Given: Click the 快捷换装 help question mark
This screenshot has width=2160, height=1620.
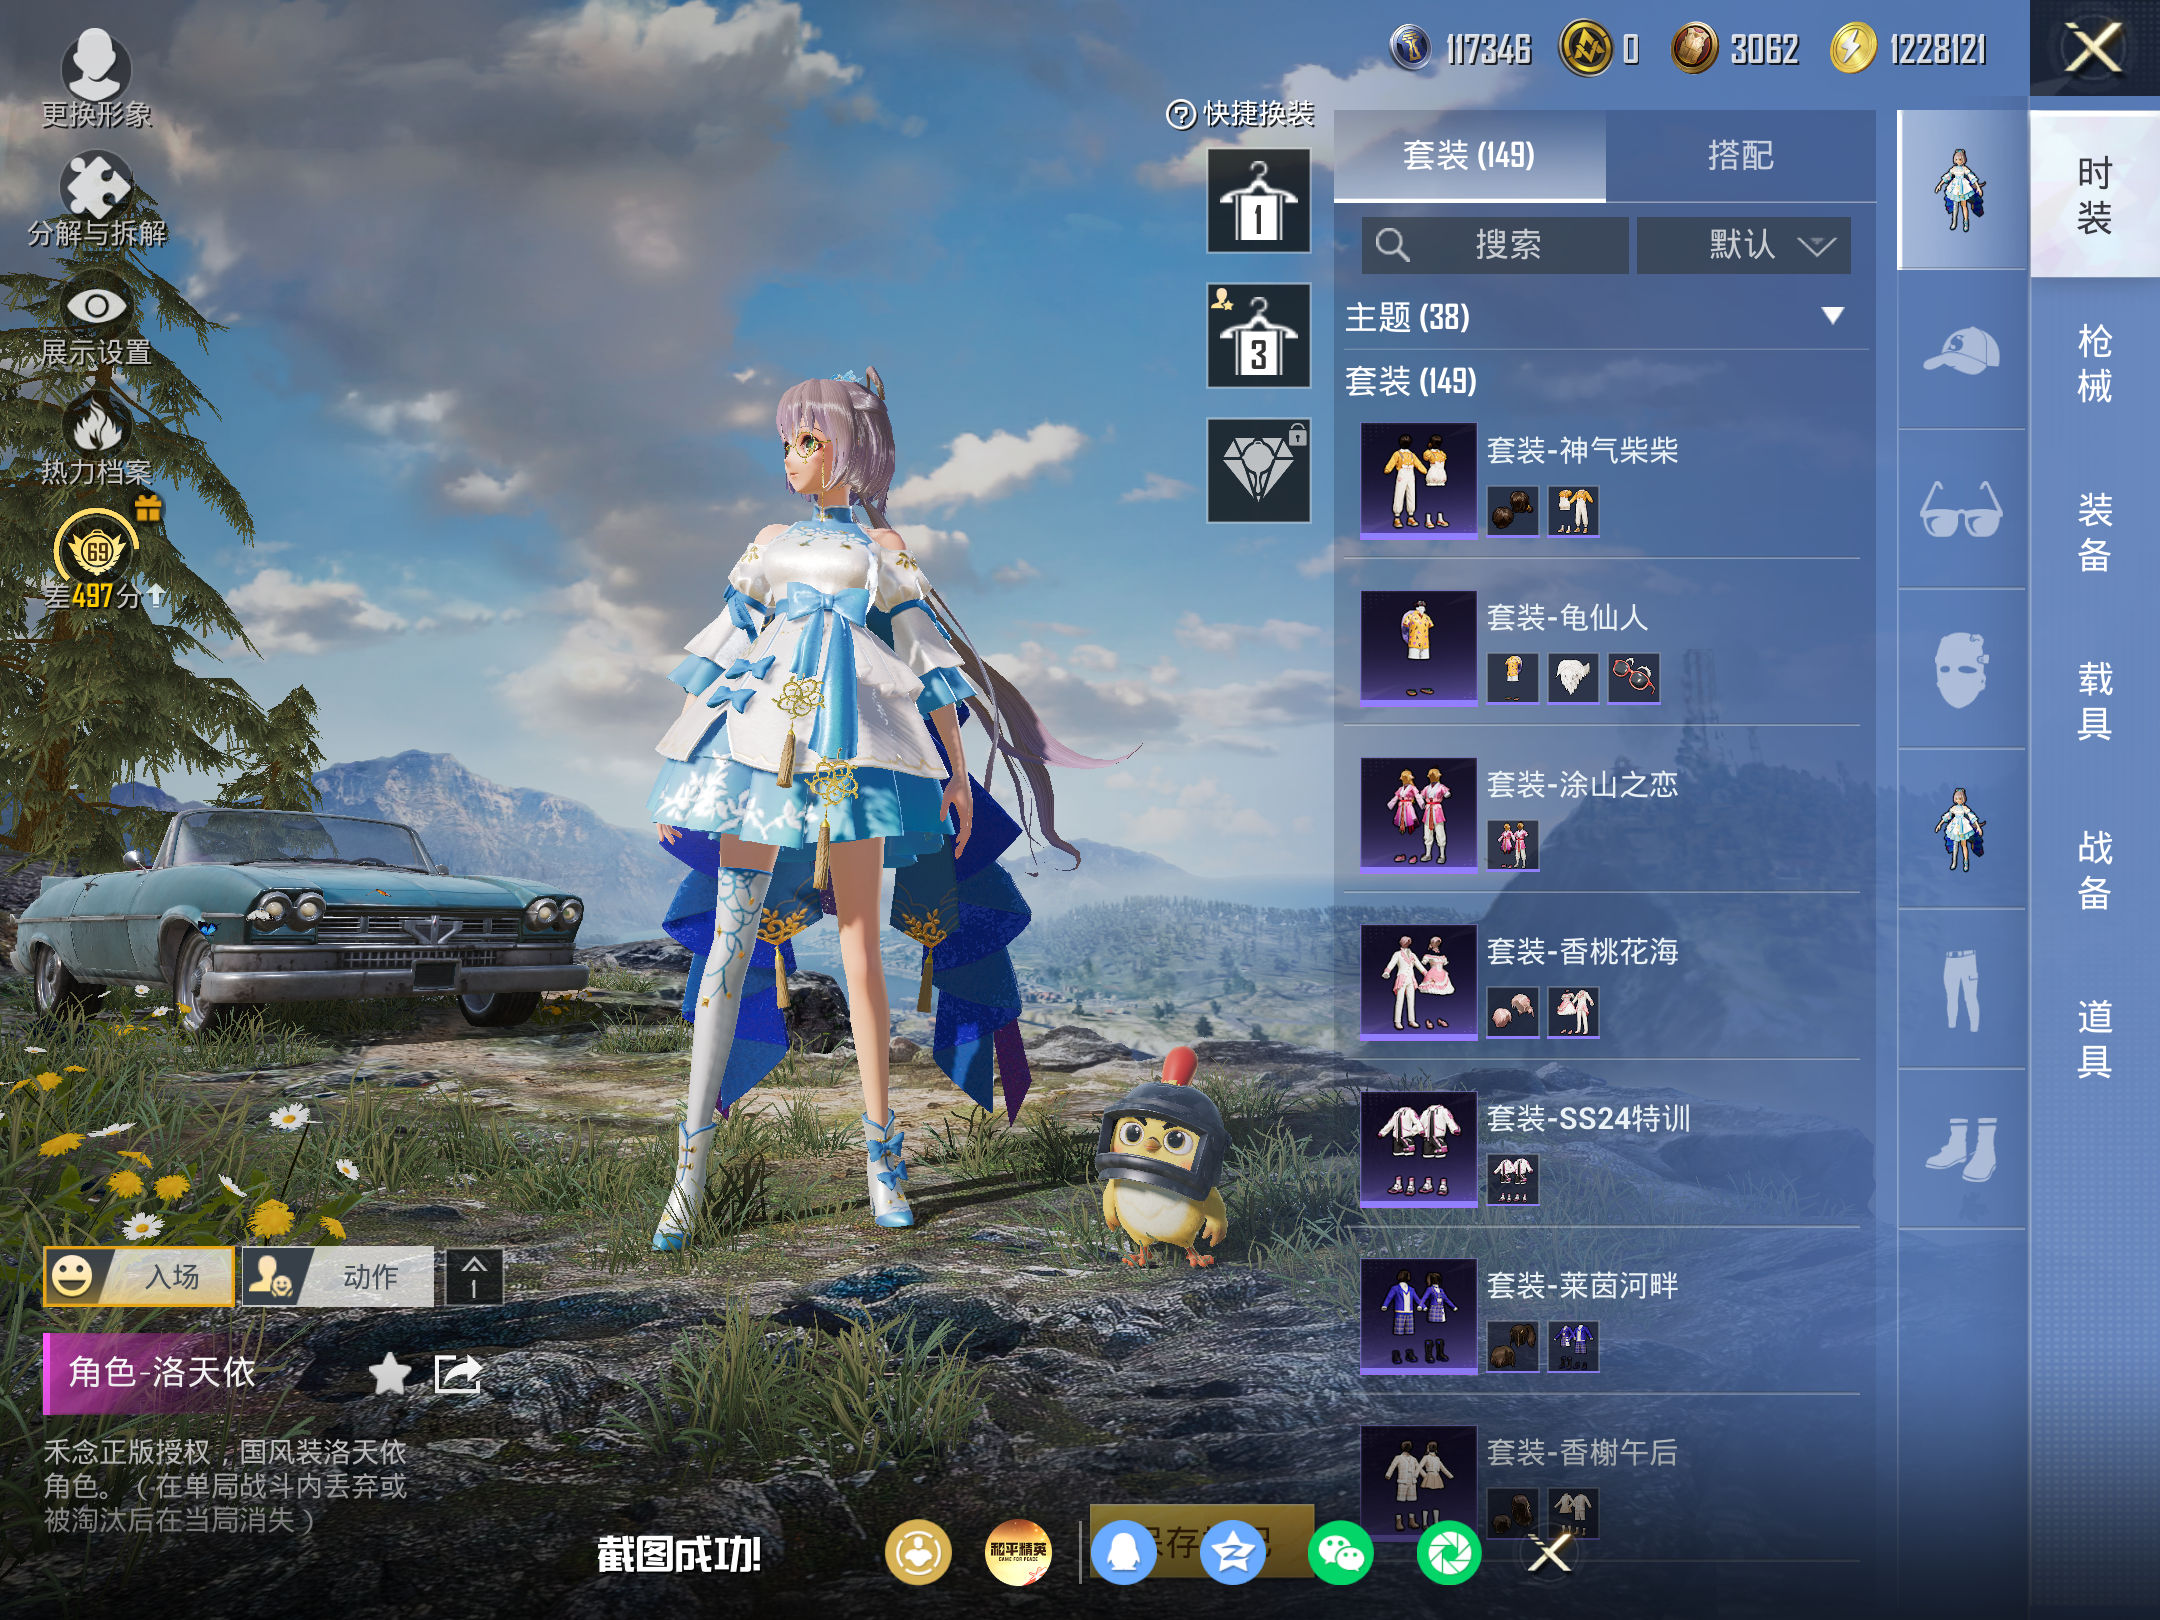Looking at the screenshot, I should (x=1181, y=115).
